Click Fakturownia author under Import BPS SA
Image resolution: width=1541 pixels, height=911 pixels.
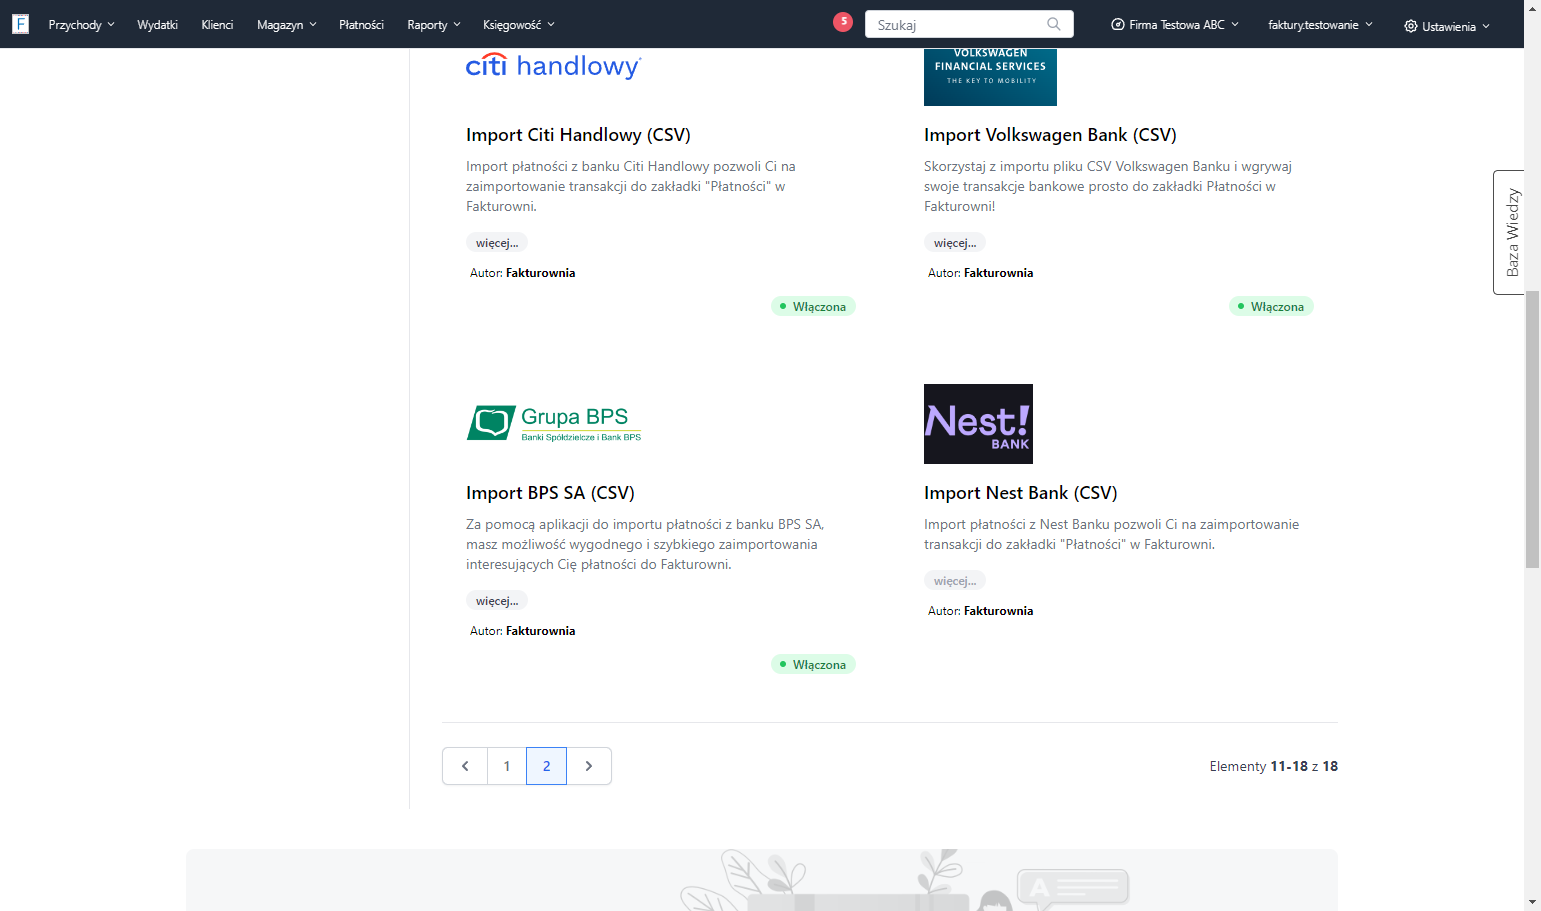[x=540, y=631]
